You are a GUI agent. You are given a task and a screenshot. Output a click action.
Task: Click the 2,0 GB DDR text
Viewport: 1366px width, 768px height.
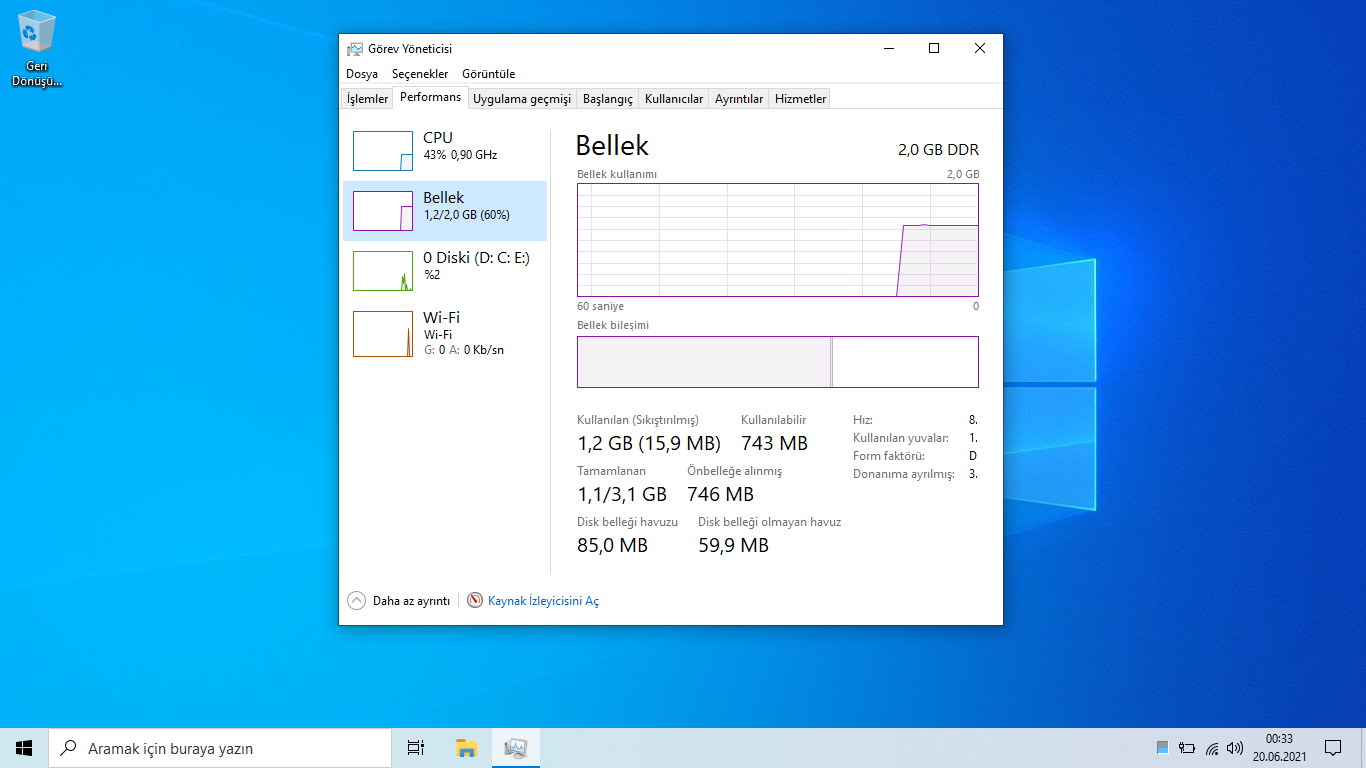tap(938, 150)
